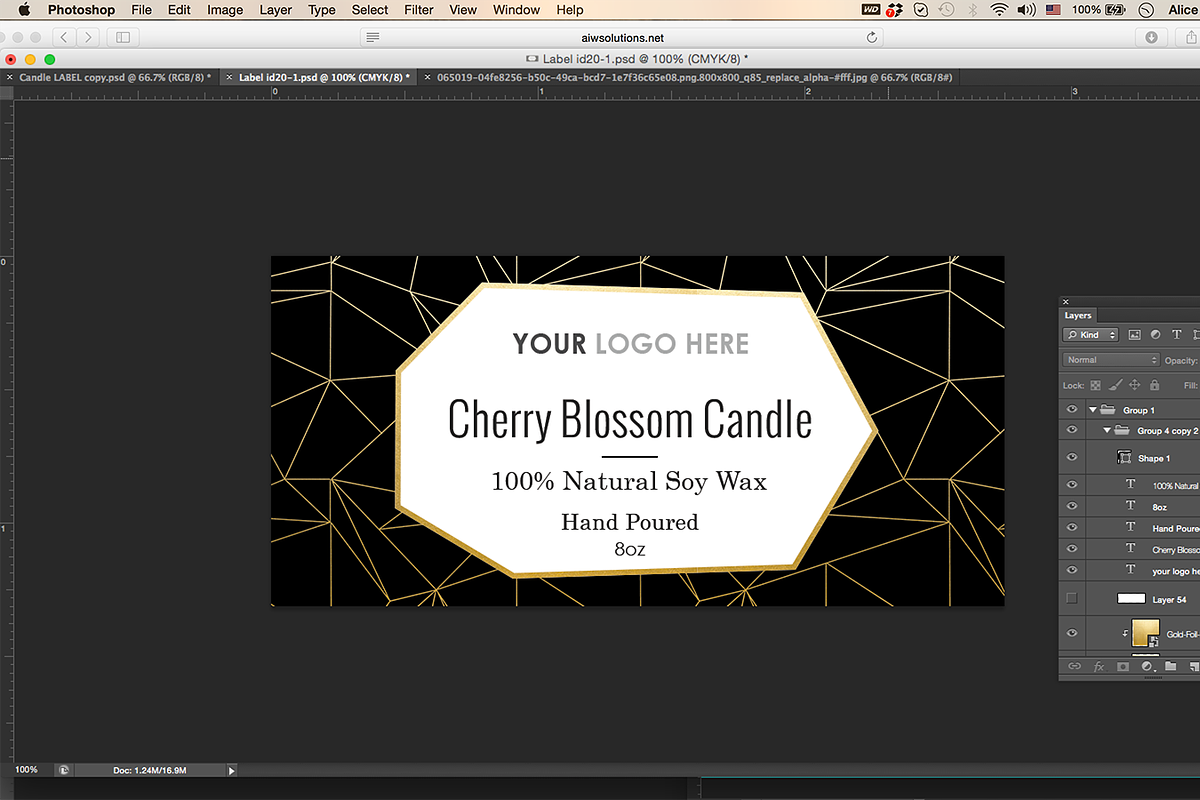Image resolution: width=1200 pixels, height=800 pixels.
Task: Close the Label id20-1.psd tab
Action: [229, 77]
